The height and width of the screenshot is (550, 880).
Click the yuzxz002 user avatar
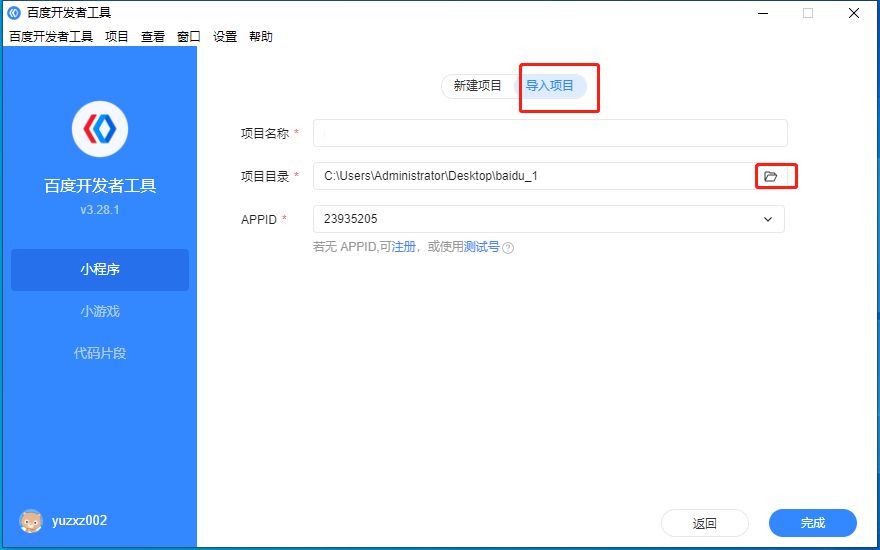pos(31,521)
